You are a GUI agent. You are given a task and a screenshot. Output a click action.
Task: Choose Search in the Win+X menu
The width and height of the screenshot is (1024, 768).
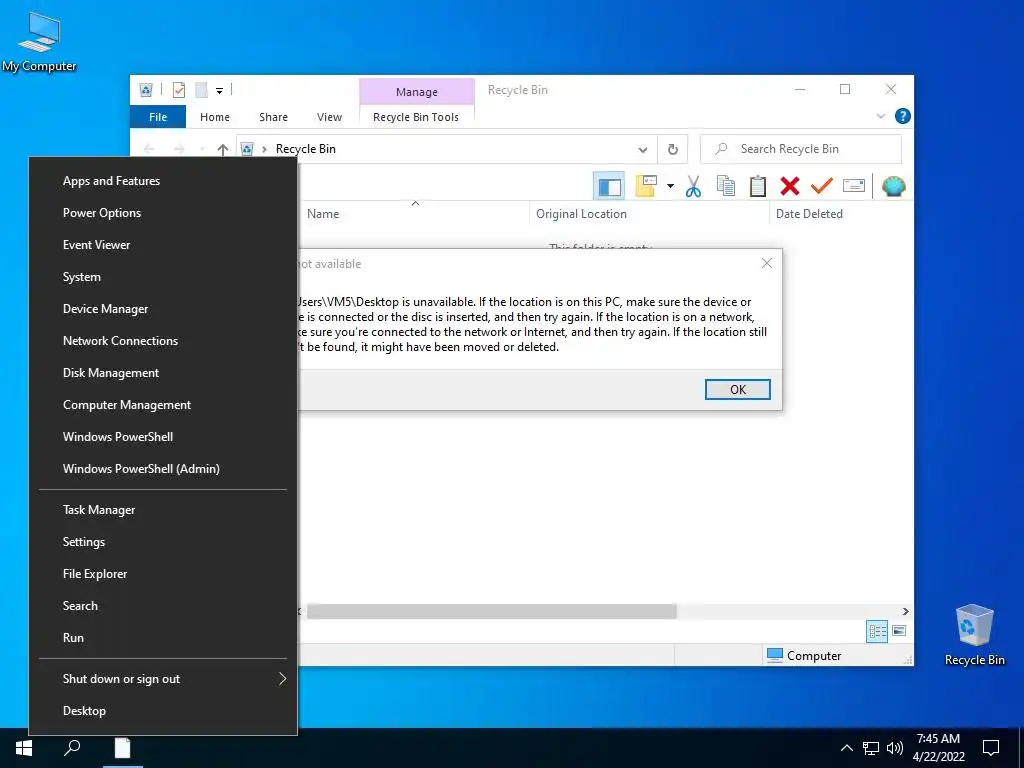(x=163, y=606)
